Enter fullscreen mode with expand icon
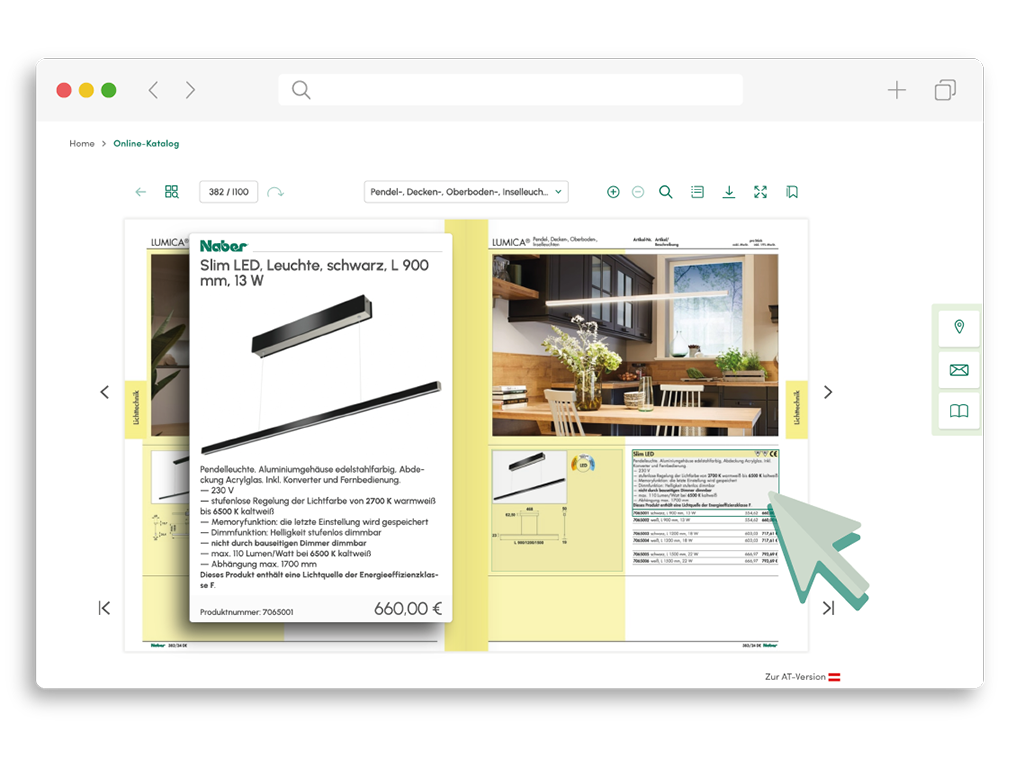 coord(761,192)
